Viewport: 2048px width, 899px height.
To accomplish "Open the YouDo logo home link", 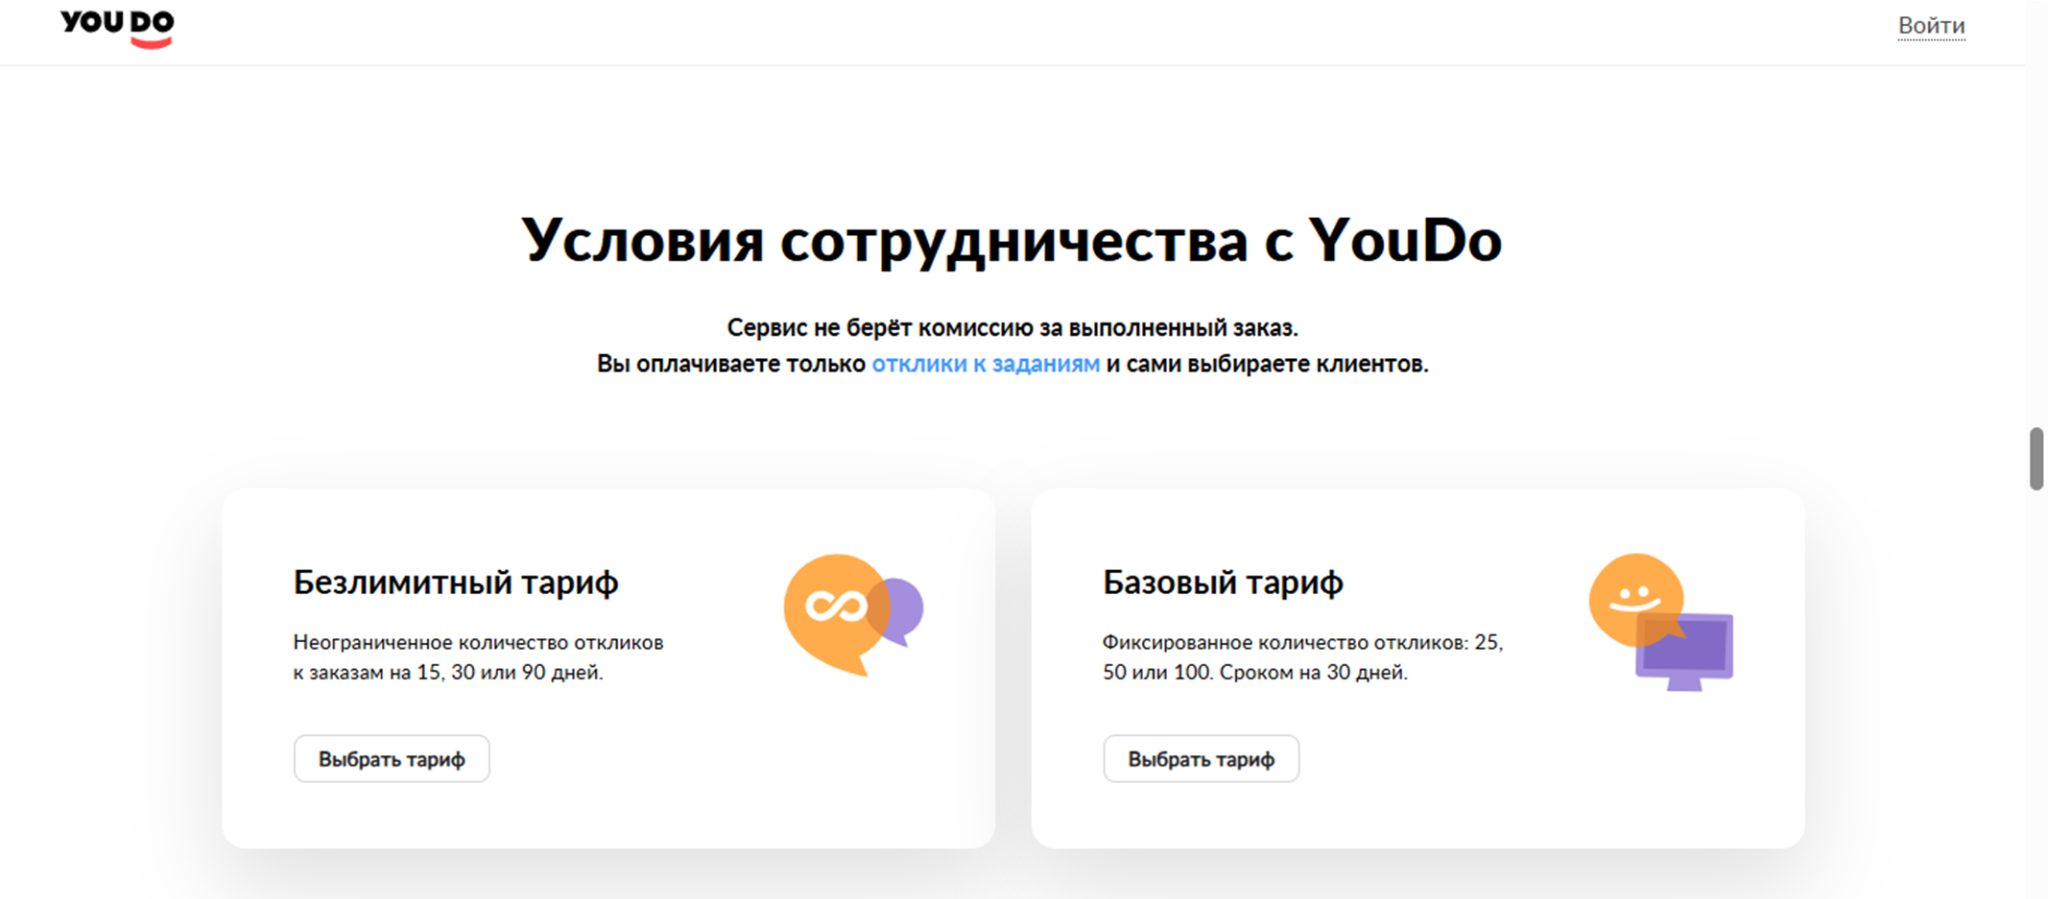I will tap(117, 28).
